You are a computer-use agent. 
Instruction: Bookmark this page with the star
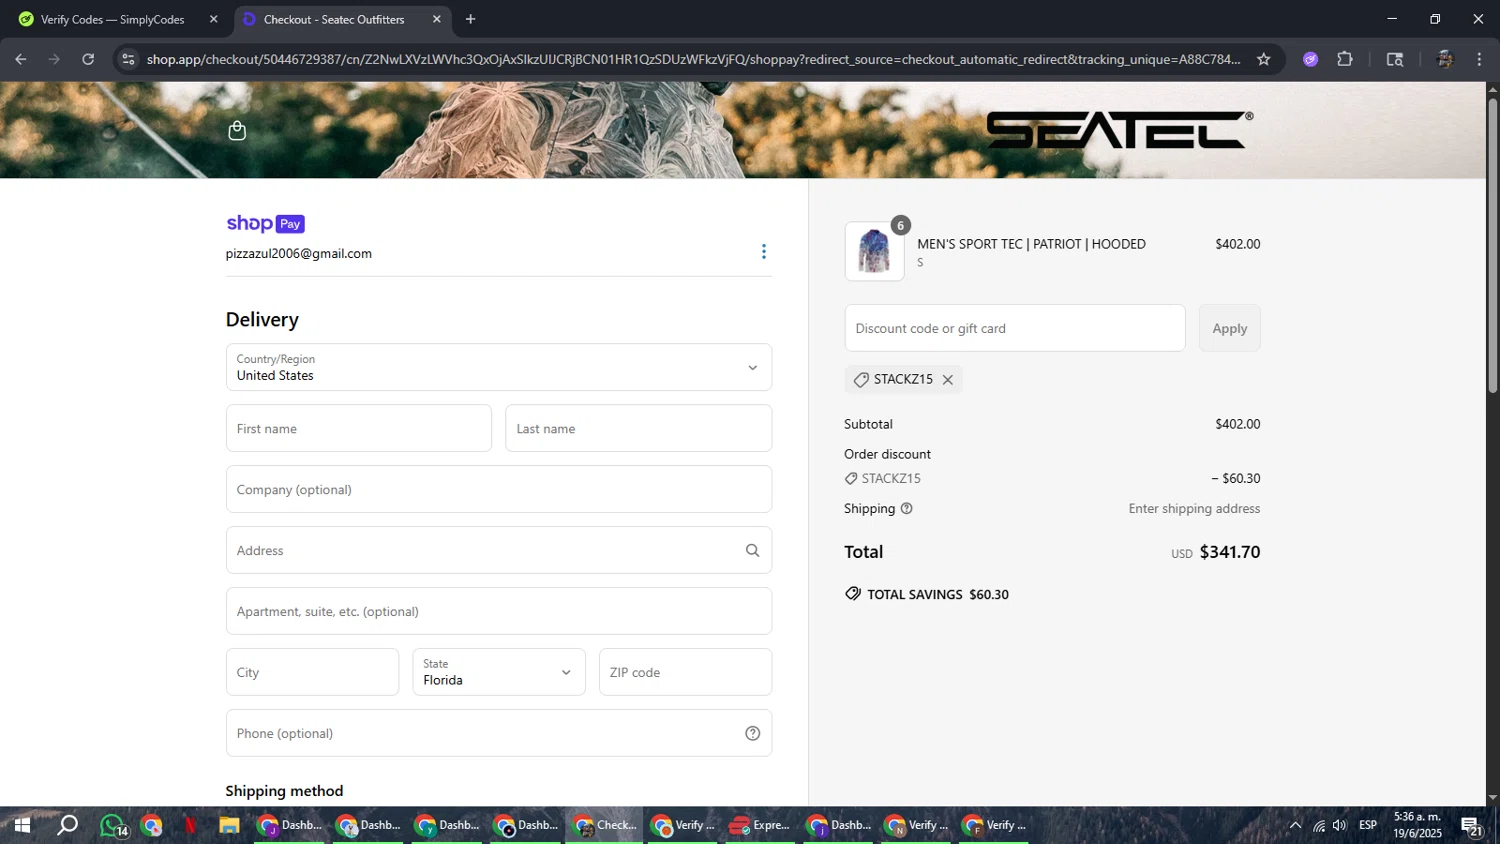click(x=1264, y=59)
